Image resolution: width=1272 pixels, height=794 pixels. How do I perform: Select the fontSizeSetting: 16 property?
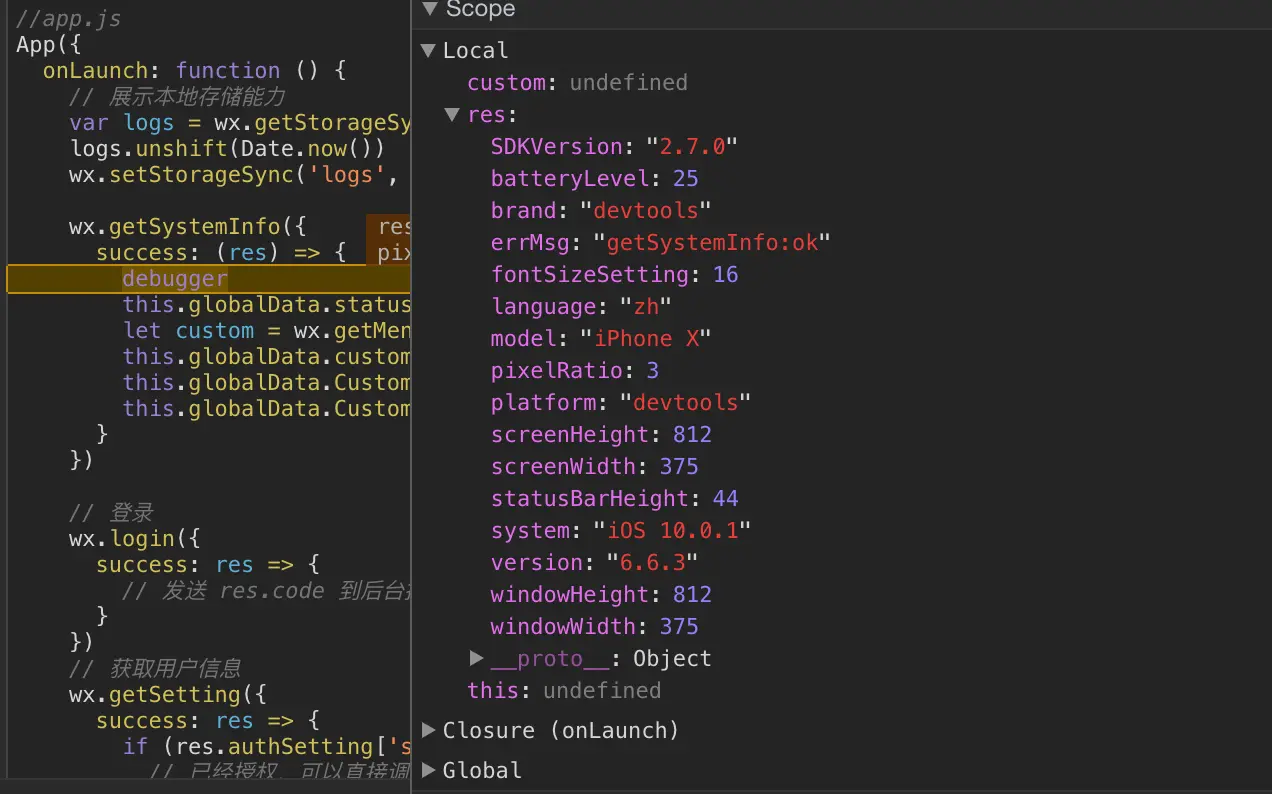pyautogui.click(x=614, y=274)
